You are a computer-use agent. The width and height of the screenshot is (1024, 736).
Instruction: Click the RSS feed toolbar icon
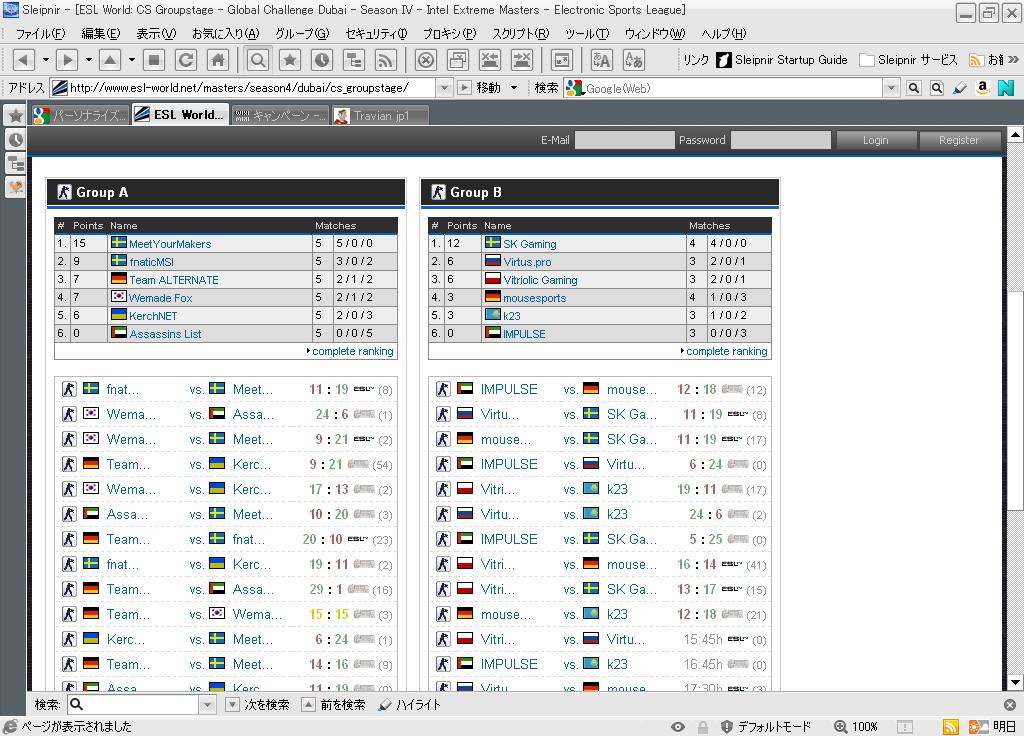[x=386, y=60]
